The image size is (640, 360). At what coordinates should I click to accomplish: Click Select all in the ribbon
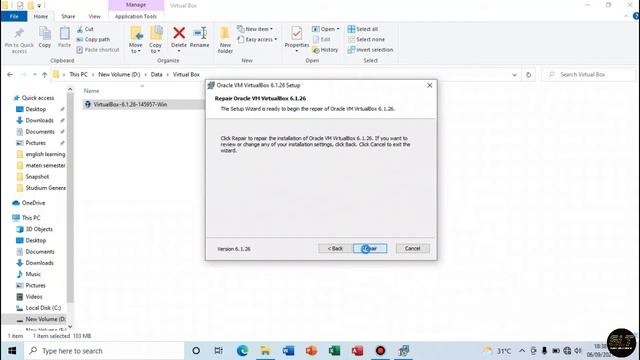coord(362,29)
